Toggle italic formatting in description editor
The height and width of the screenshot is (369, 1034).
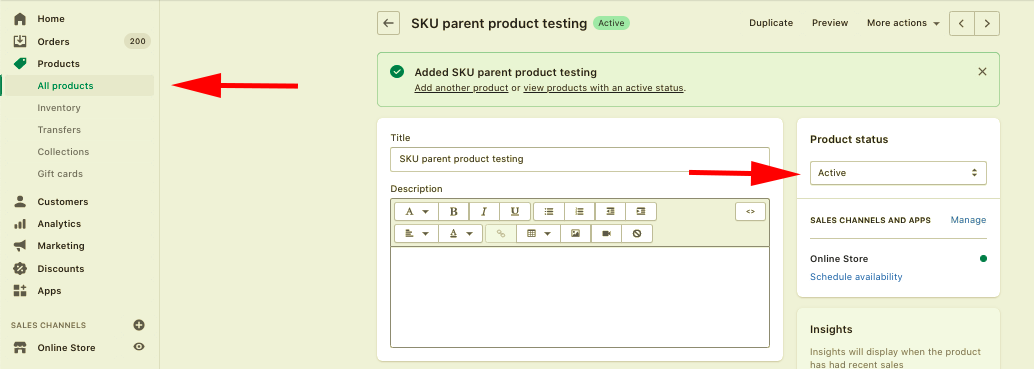tap(484, 212)
